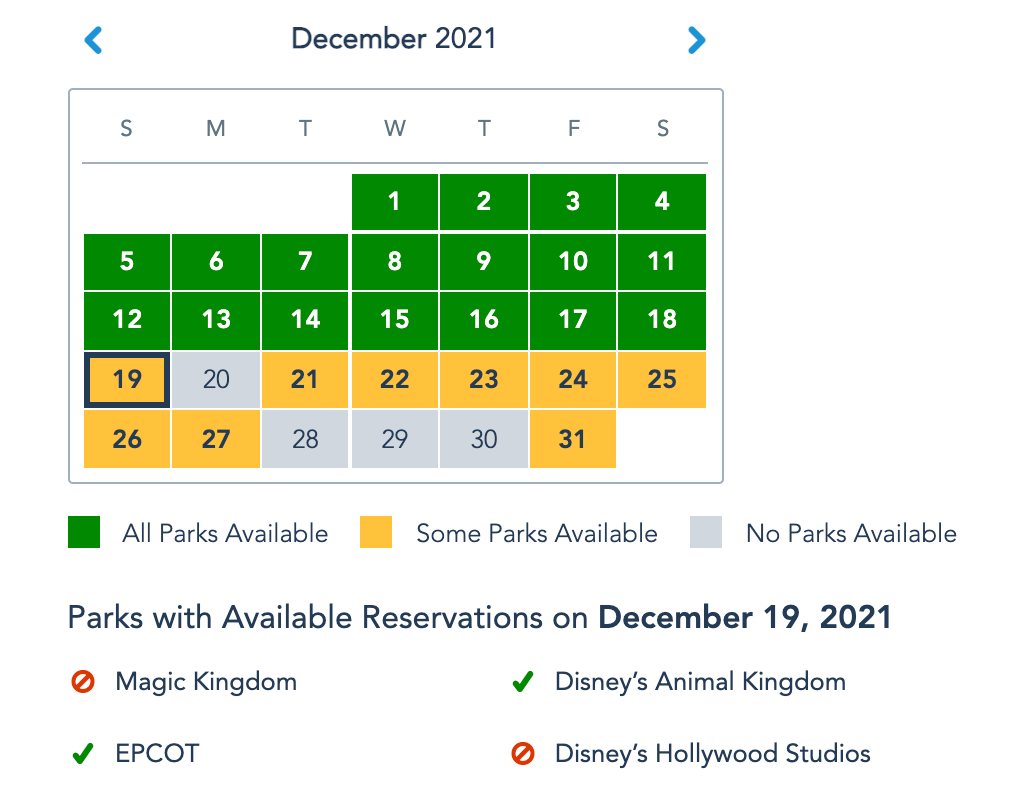Click the yellow Some Parks Available swatch
This screenshot has height=792, width=1016.
click(376, 533)
